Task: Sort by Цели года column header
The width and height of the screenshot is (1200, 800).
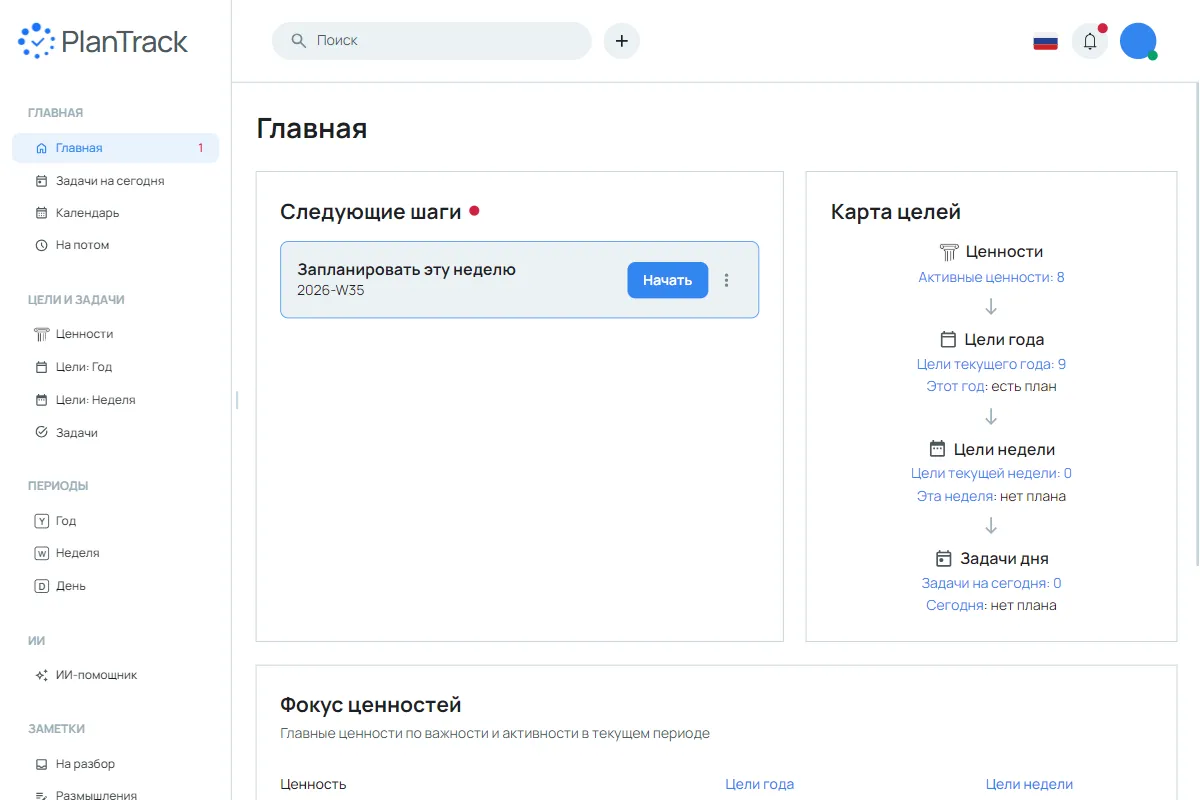Action: point(760,784)
